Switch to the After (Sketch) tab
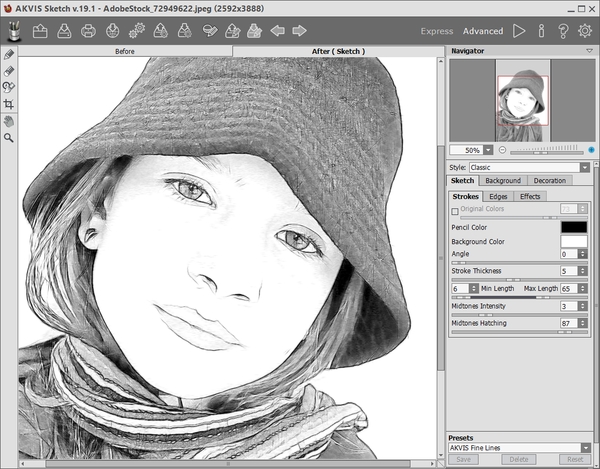The width and height of the screenshot is (600, 469). tap(338, 51)
